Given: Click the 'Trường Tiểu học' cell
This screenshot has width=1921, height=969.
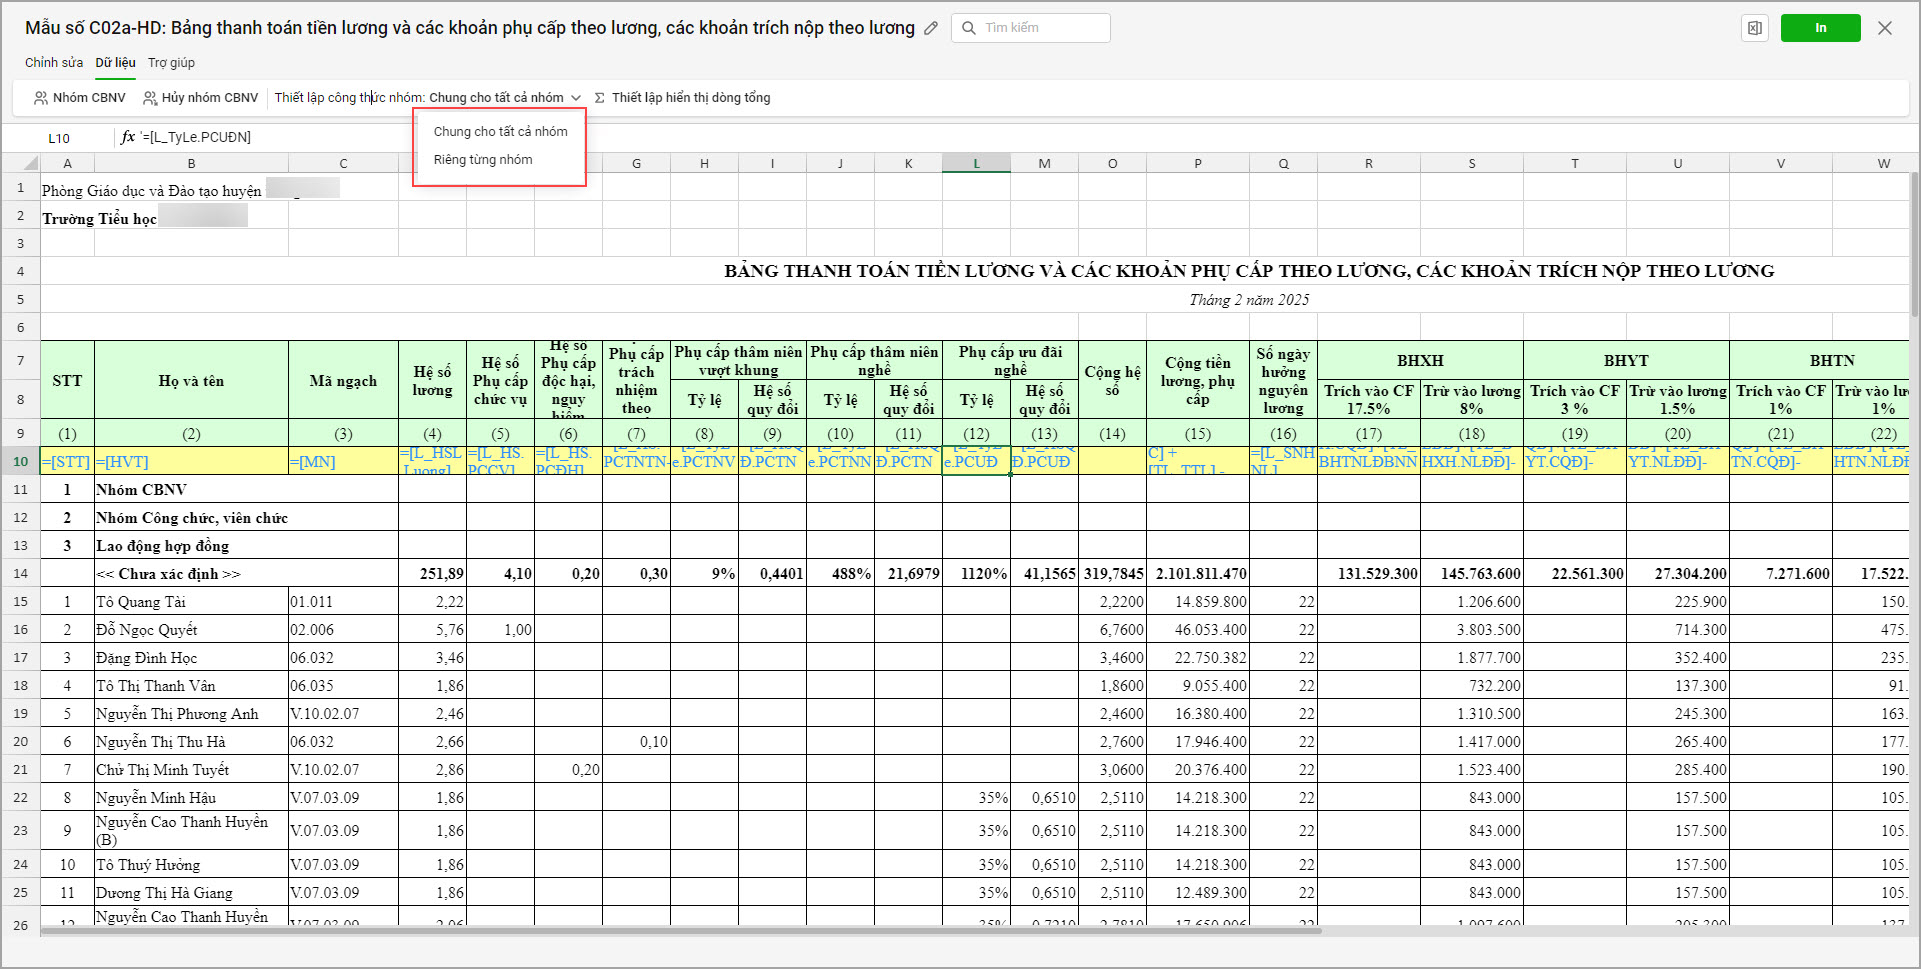Looking at the screenshot, I should 99,219.
